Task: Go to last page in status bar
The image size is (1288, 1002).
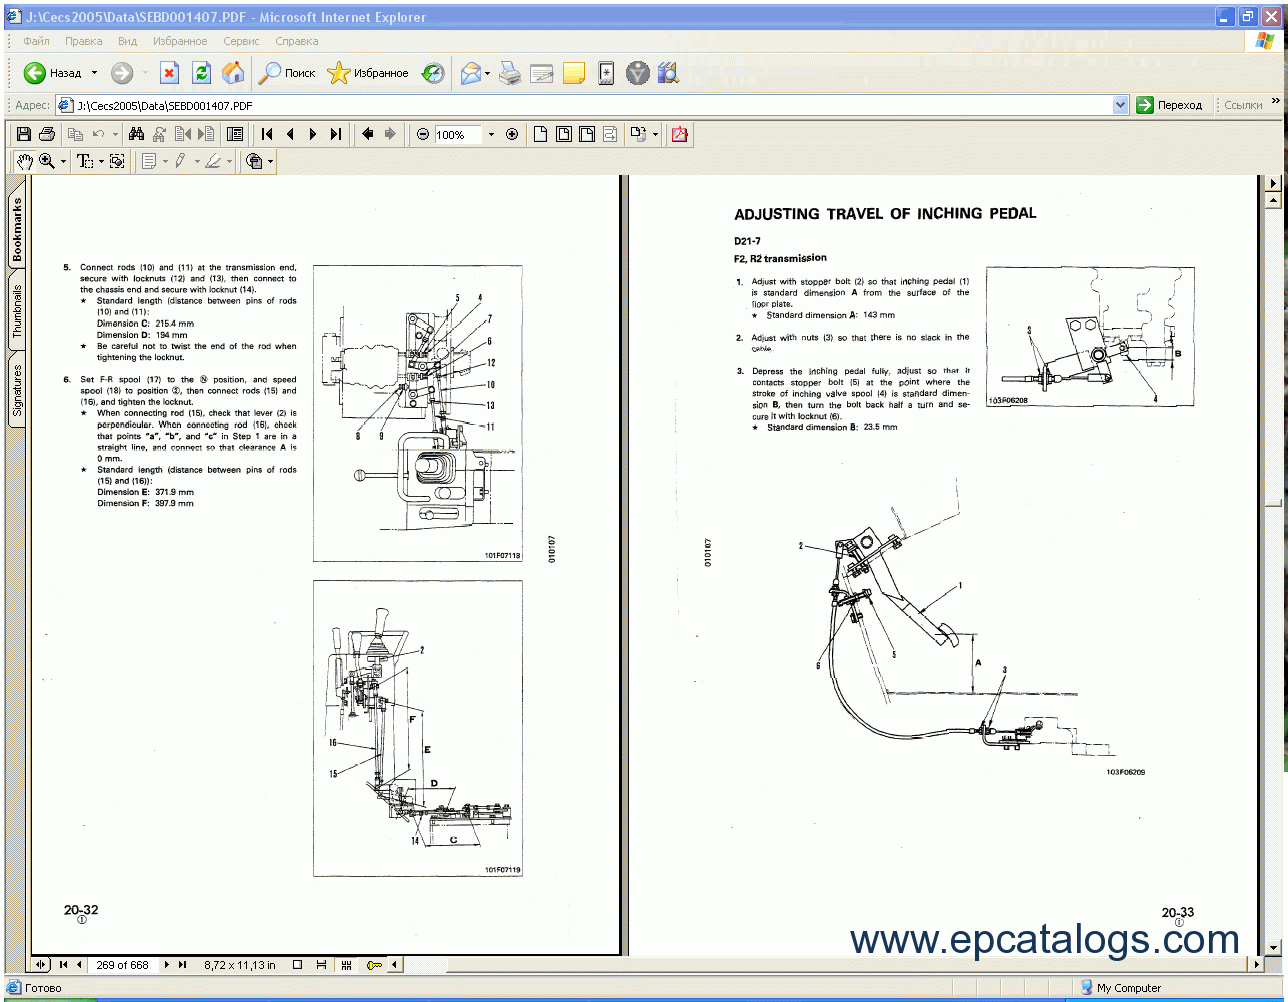Action: [182, 965]
